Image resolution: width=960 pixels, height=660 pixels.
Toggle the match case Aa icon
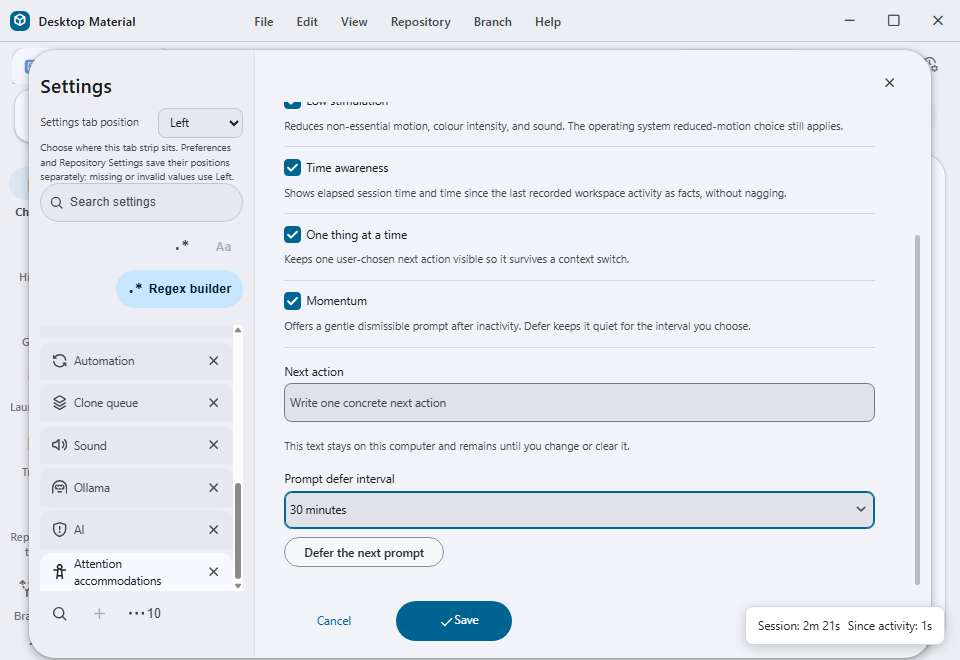click(x=223, y=247)
